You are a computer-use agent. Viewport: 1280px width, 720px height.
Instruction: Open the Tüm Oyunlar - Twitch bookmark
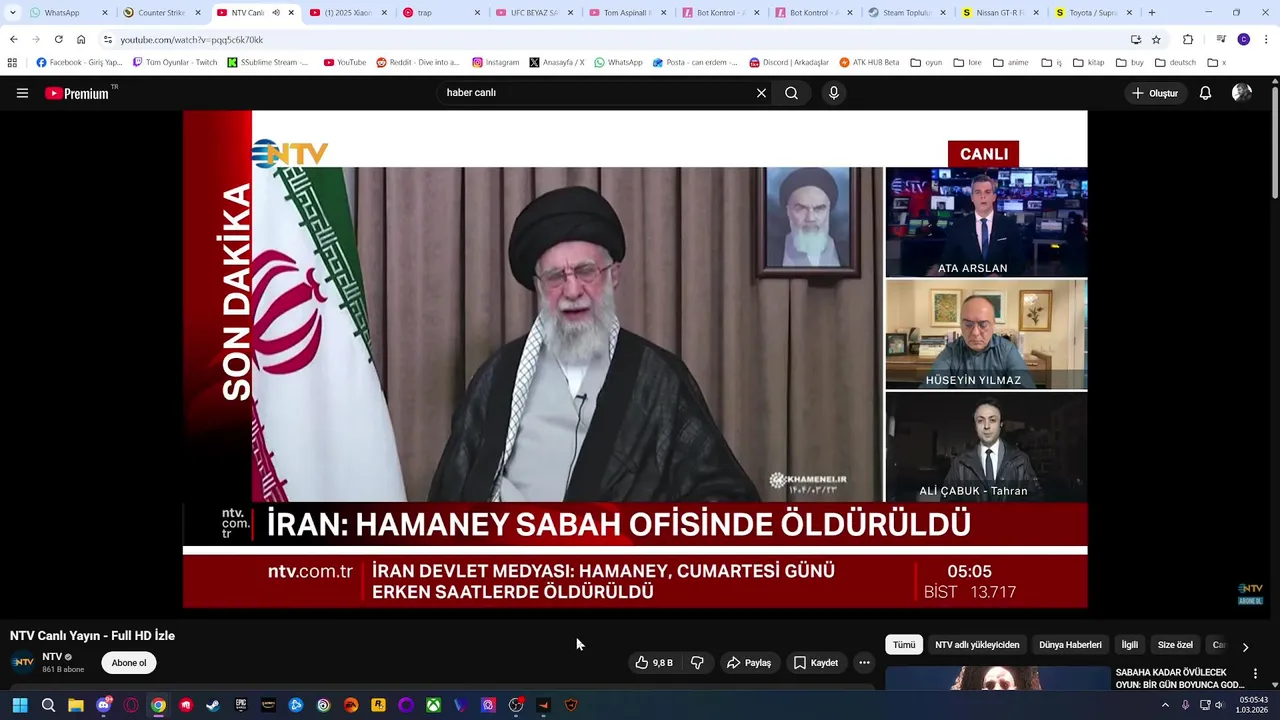pyautogui.click(x=175, y=62)
